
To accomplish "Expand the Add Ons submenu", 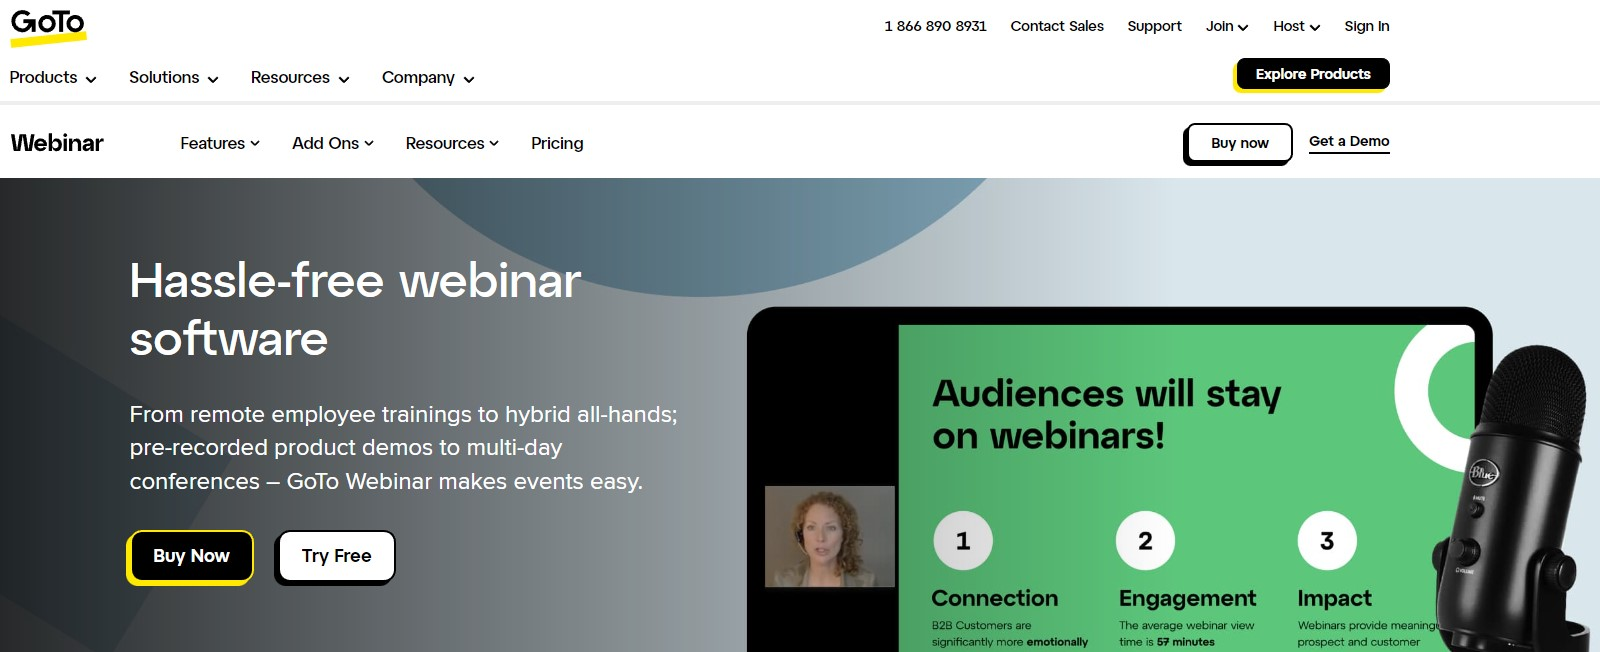I will coord(333,143).
